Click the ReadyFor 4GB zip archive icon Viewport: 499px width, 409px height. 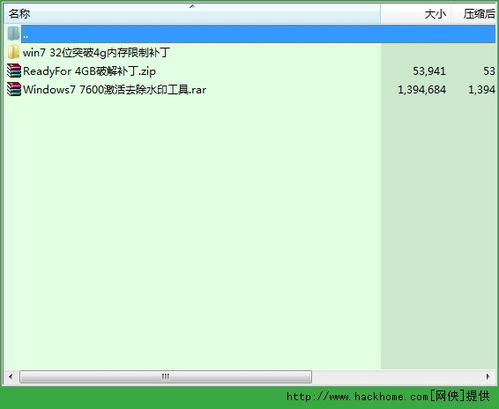click(14, 71)
